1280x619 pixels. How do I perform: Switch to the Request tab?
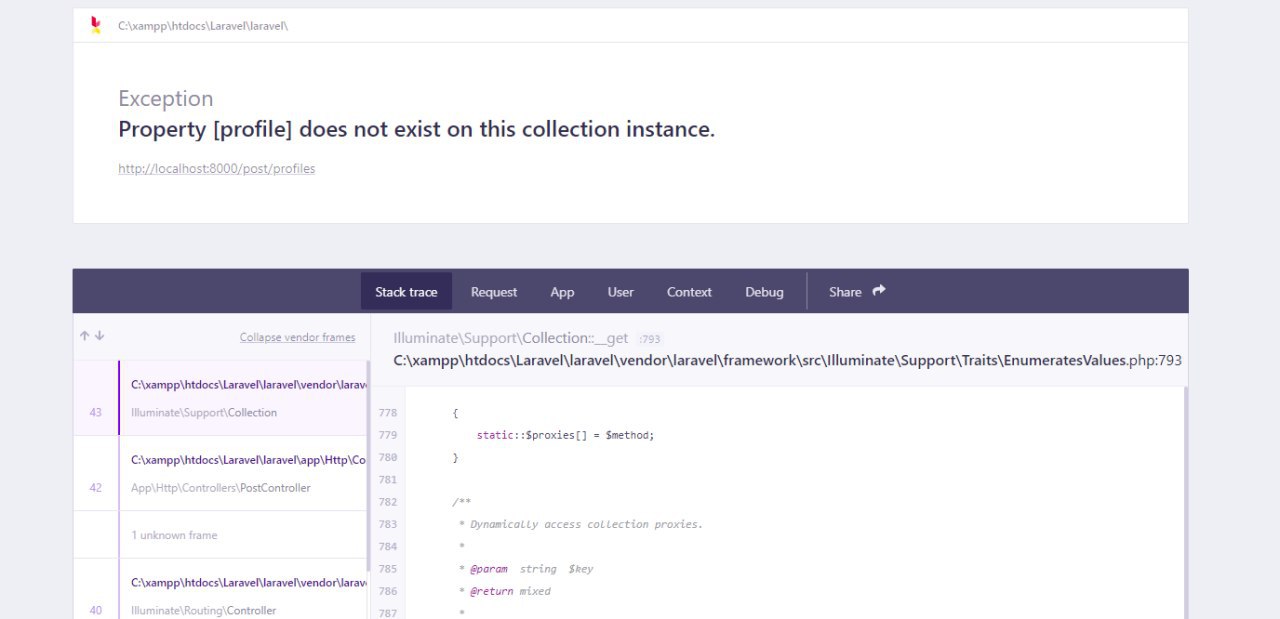(x=494, y=292)
